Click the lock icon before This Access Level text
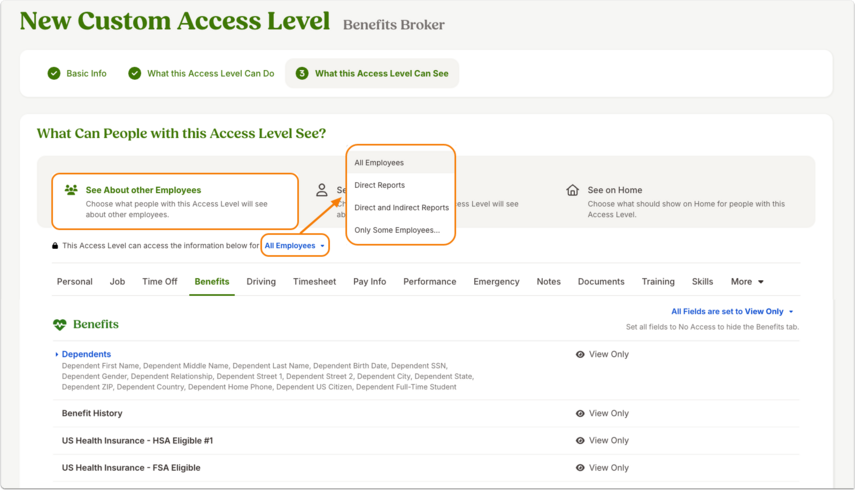This screenshot has width=855, height=490. tap(55, 246)
